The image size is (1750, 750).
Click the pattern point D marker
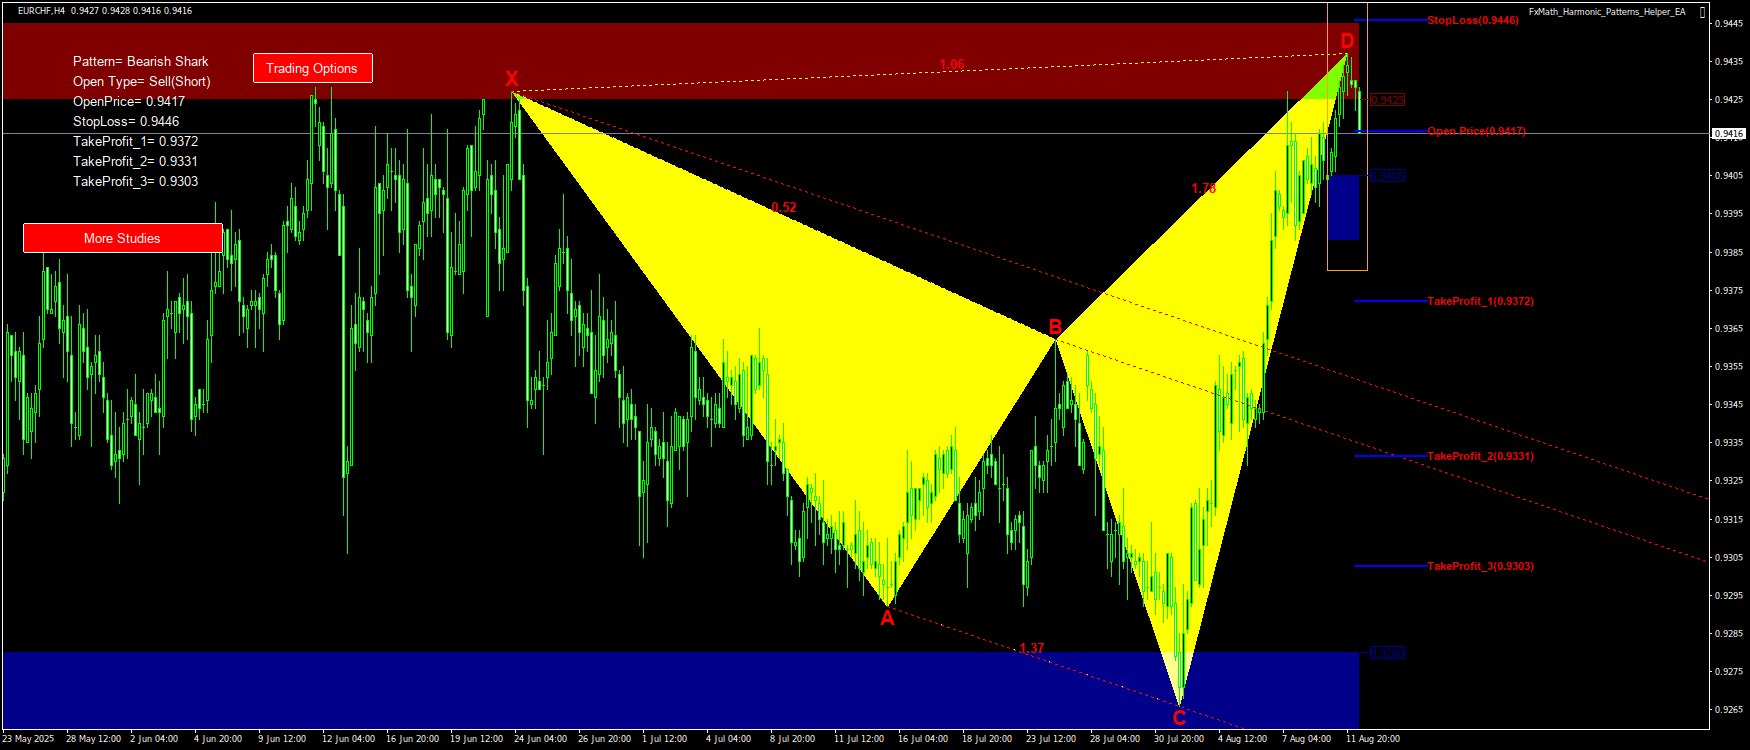1347,41
